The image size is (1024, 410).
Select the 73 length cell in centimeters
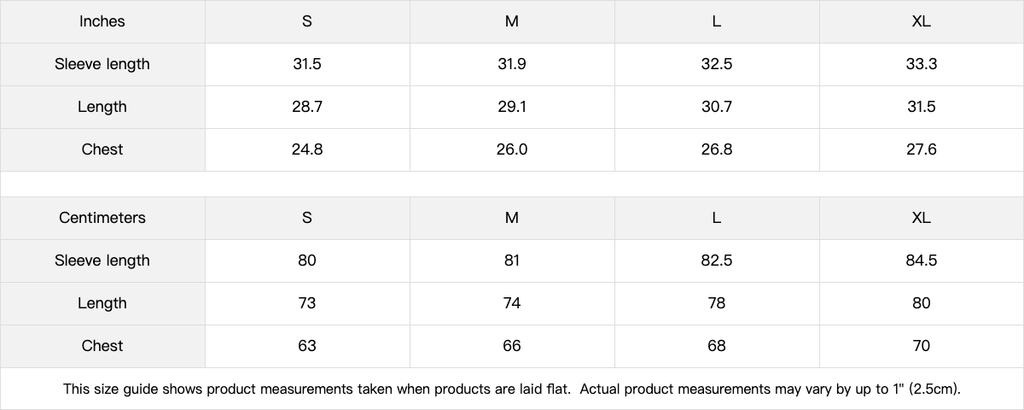click(307, 303)
